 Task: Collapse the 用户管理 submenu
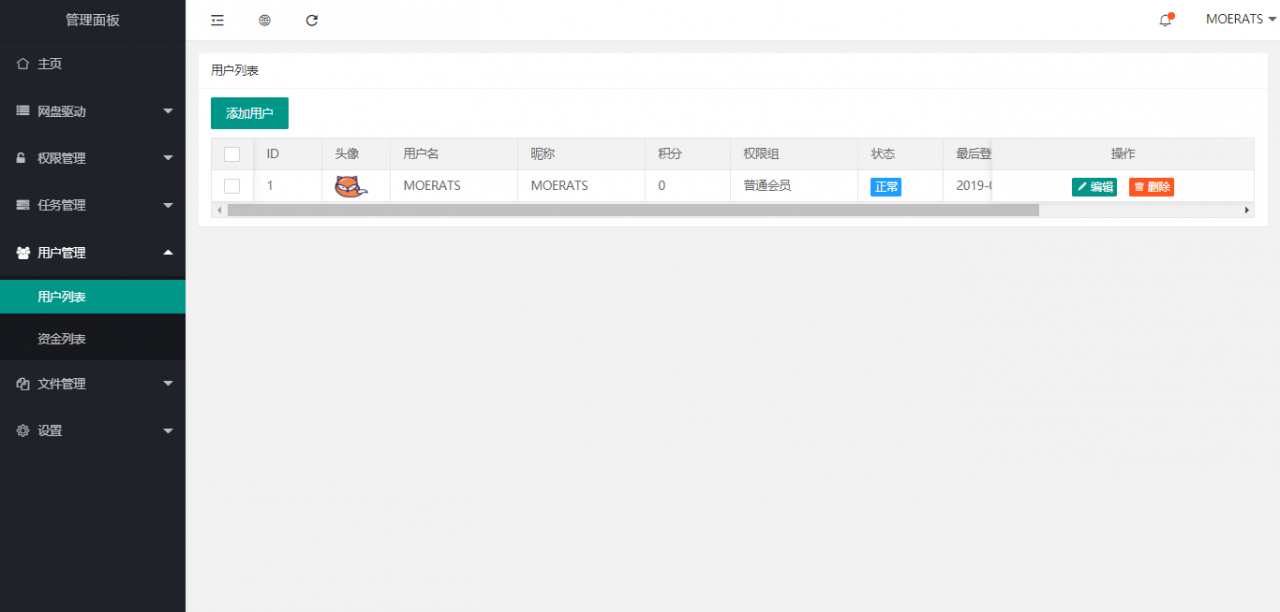pos(92,252)
